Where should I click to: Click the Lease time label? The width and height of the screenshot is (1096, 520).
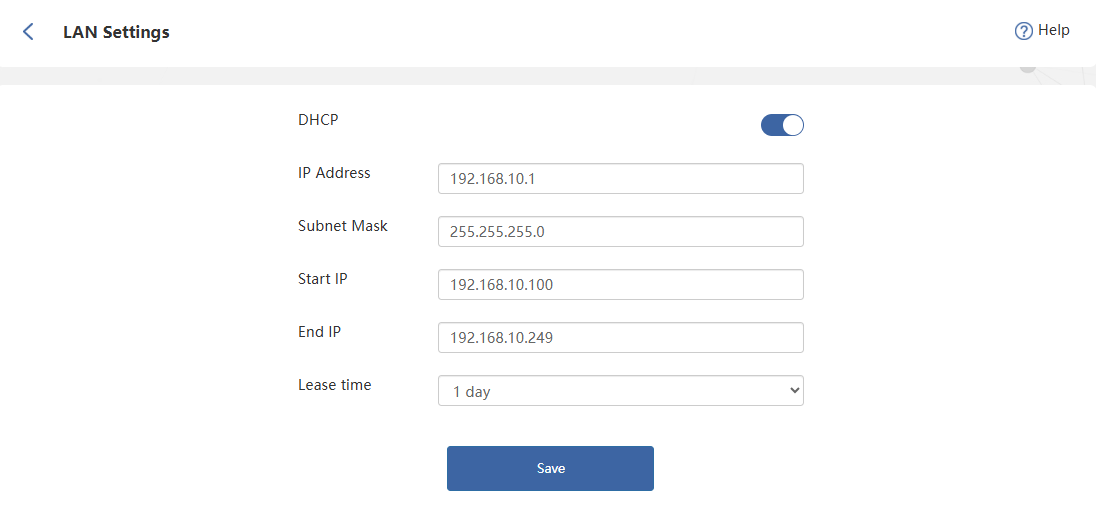[x=334, y=385]
